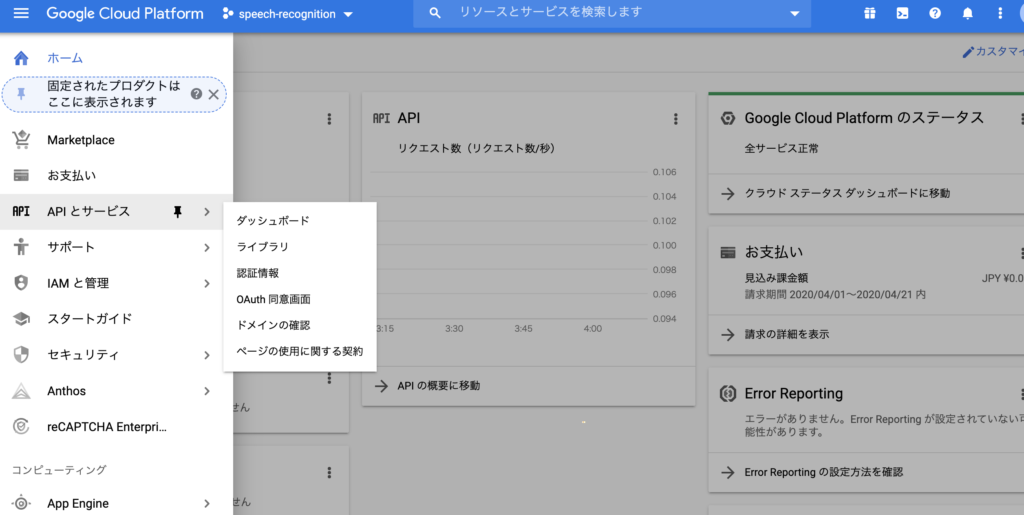Expand the IAM と管理 chevron

pyautogui.click(x=206, y=283)
